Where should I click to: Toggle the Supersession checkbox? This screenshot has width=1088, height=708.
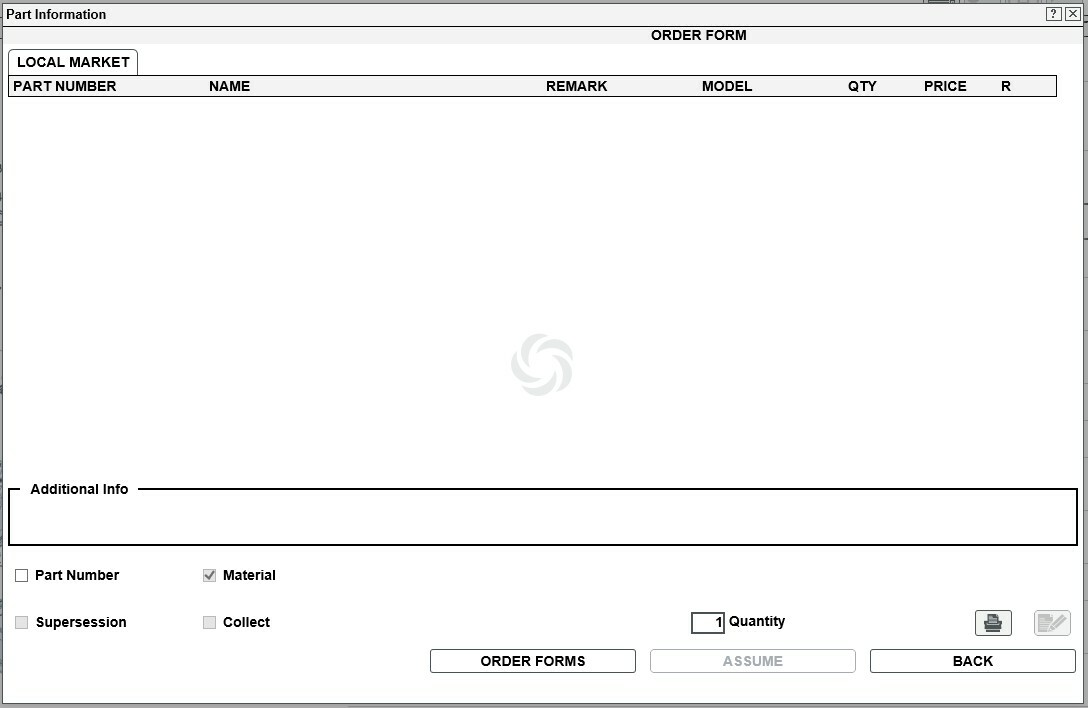[22, 622]
